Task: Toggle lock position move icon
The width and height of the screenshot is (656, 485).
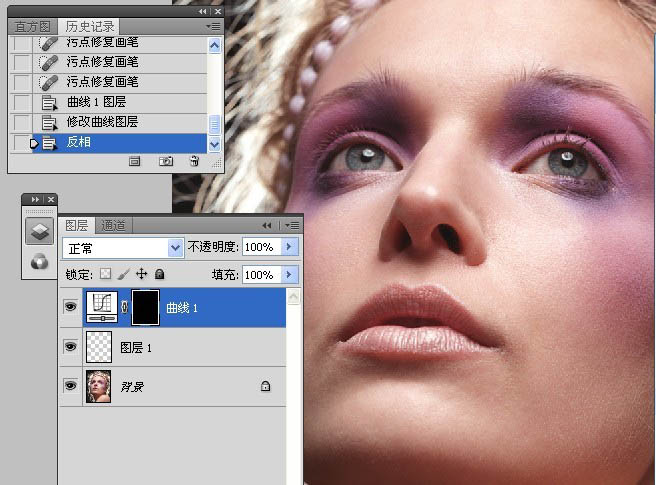Action: coord(141,274)
